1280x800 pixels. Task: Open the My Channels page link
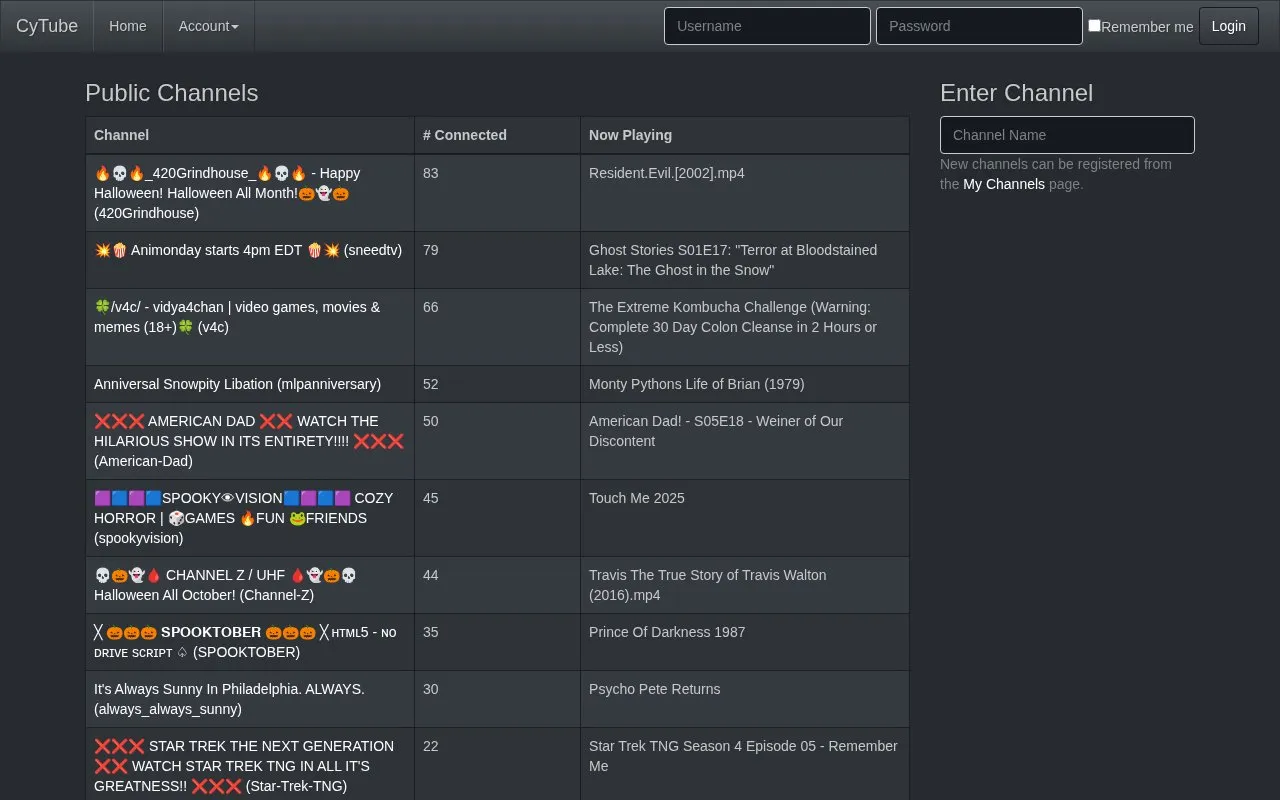click(x=1004, y=184)
